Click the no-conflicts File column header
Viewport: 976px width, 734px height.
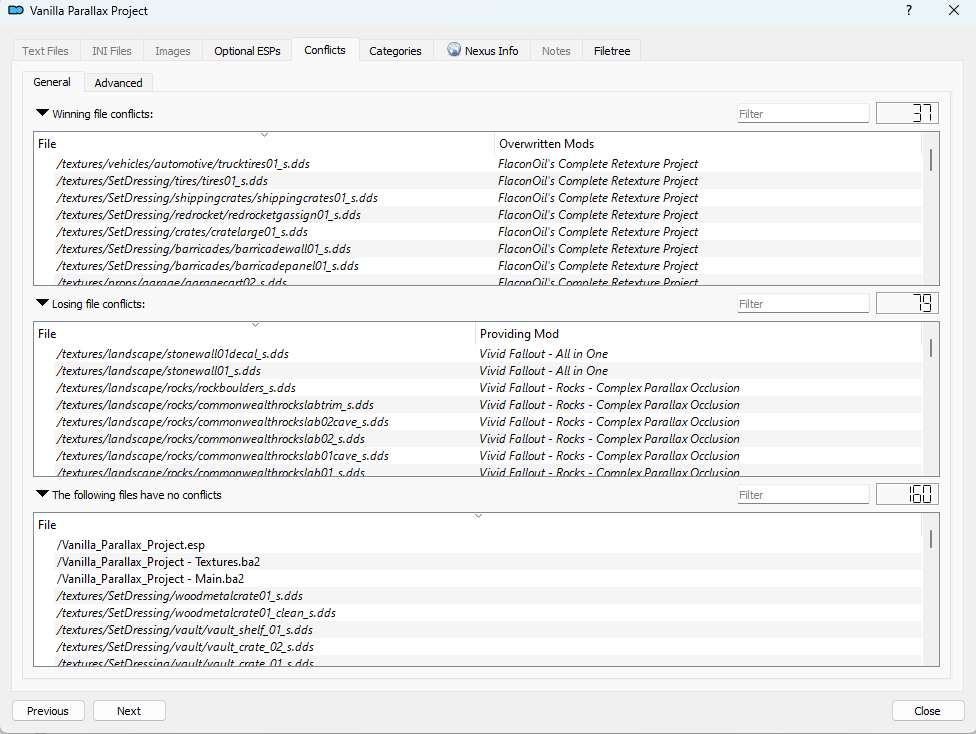point(478,525)
